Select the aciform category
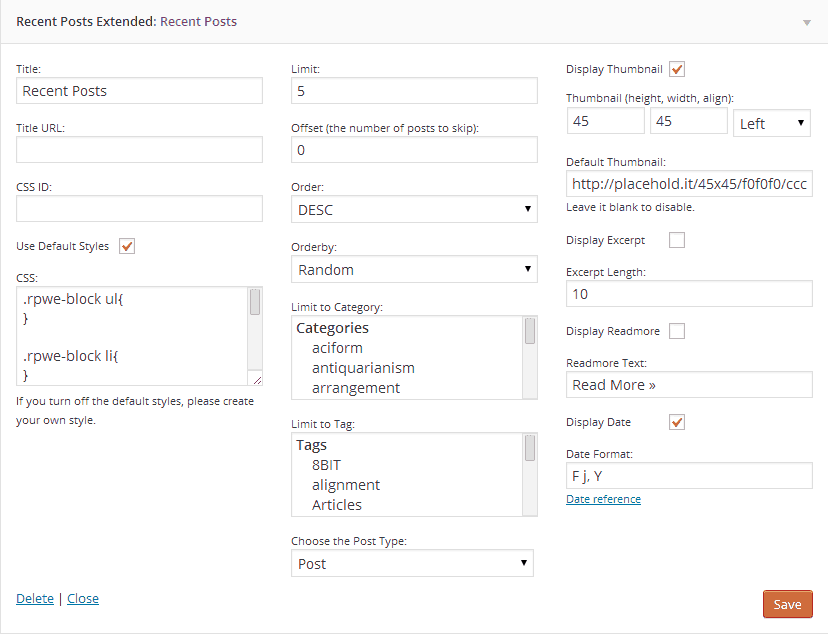 [337, 348]
